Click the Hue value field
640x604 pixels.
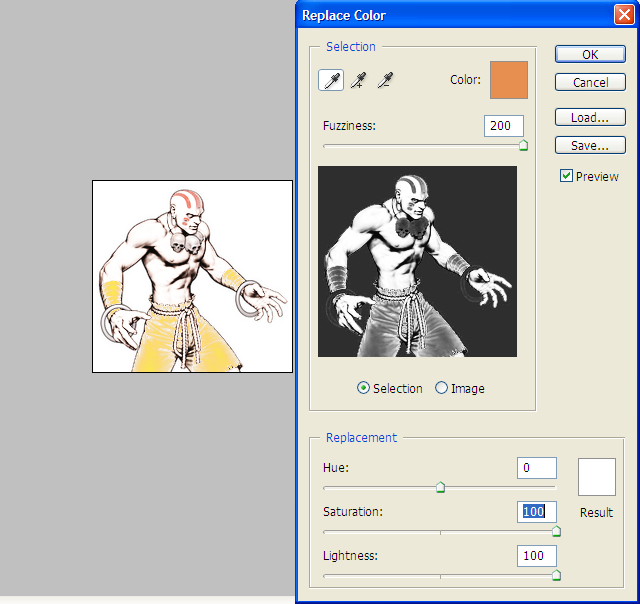pyautogui.click(x=537, y=468)
